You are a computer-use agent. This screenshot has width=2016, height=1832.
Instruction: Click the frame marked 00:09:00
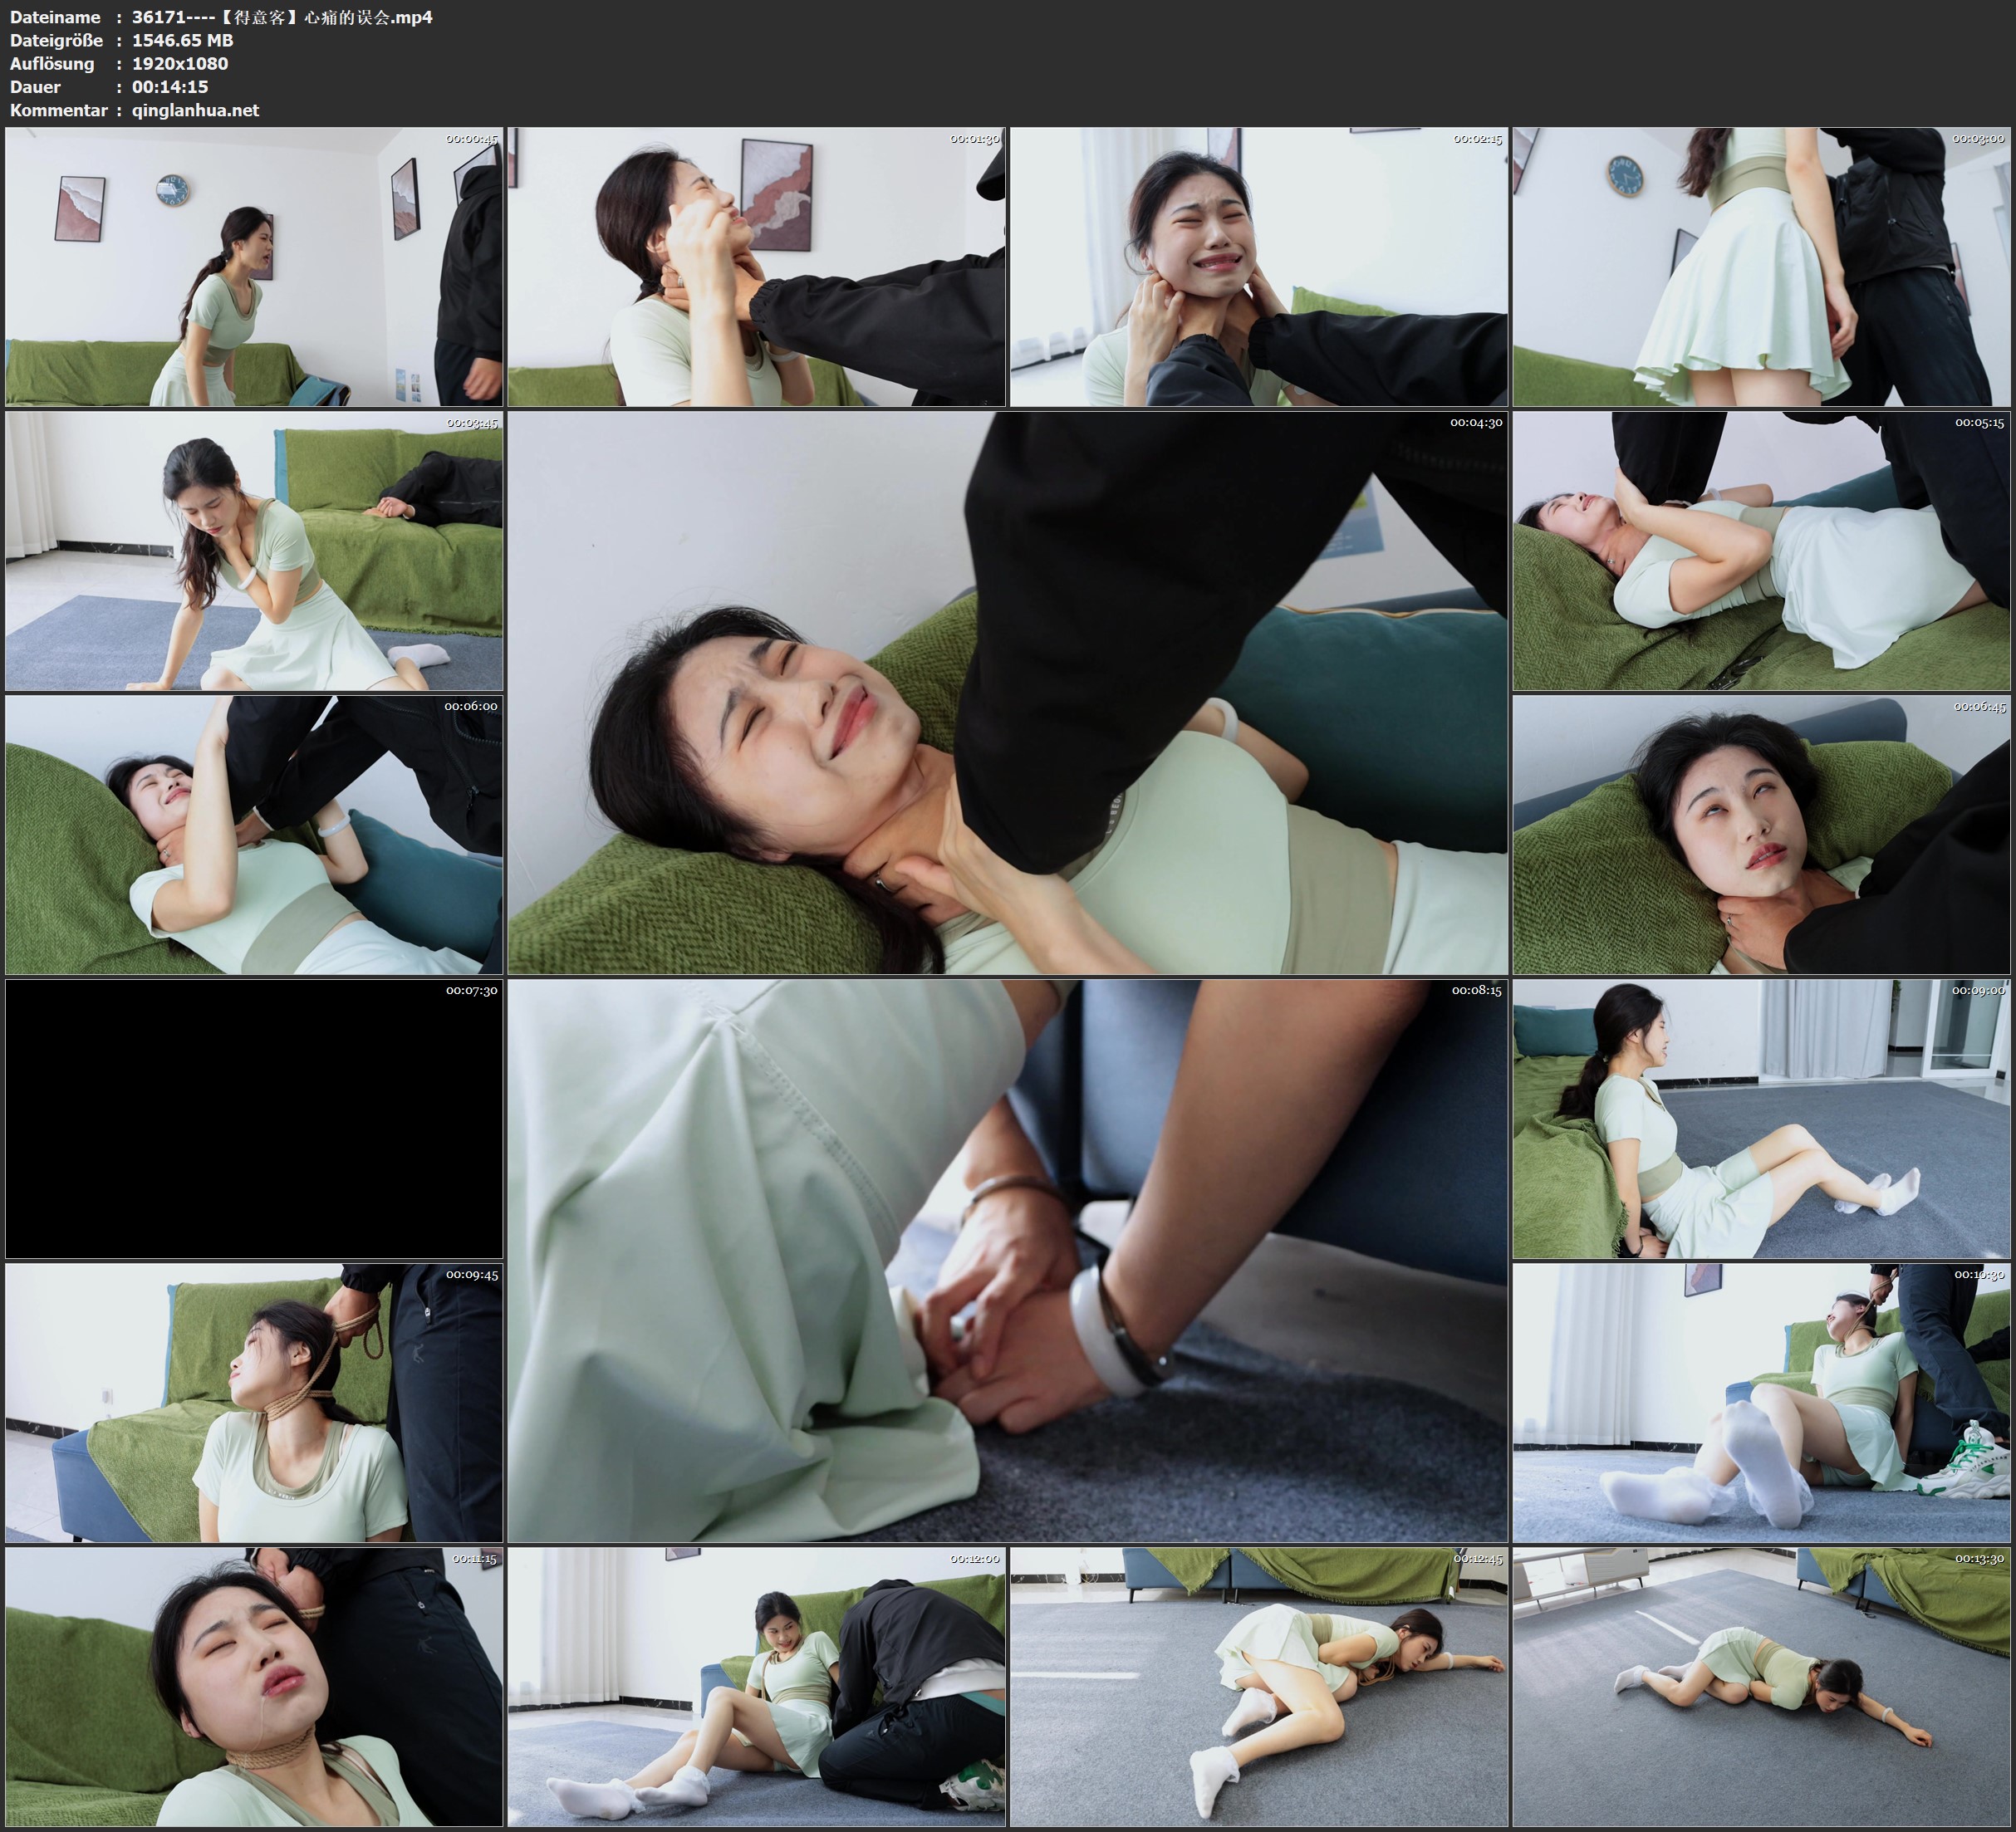[x=1761, y=1118]
